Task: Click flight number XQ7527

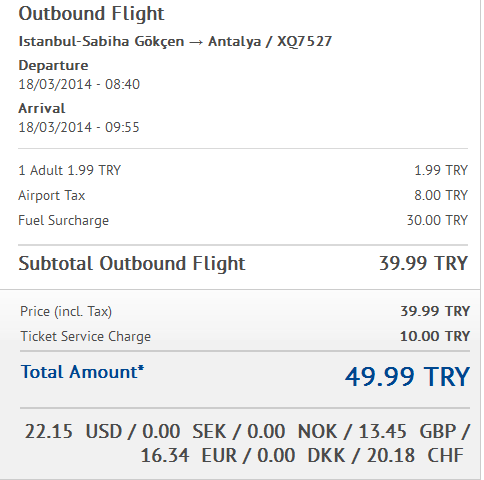Action: [x=305, y=42]
